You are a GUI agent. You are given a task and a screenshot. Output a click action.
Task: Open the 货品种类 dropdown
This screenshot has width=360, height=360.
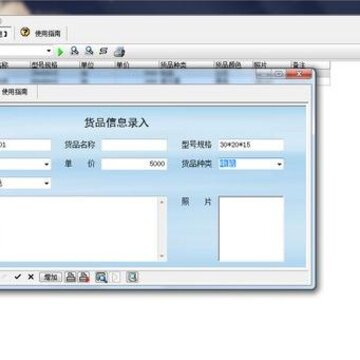coord(279,164)
